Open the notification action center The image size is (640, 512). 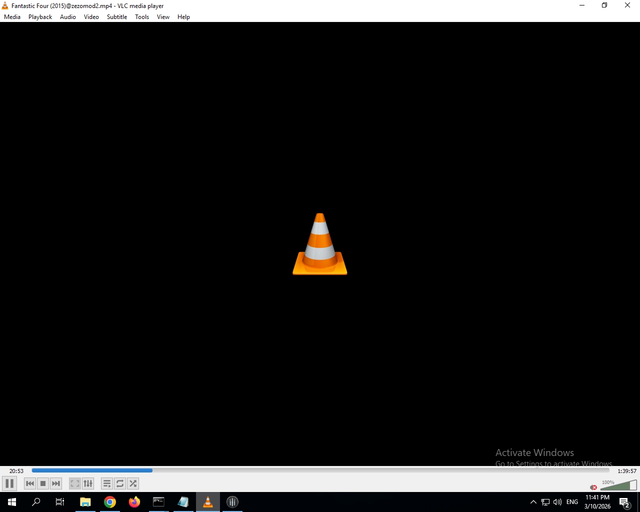click(x=624, y=502)
